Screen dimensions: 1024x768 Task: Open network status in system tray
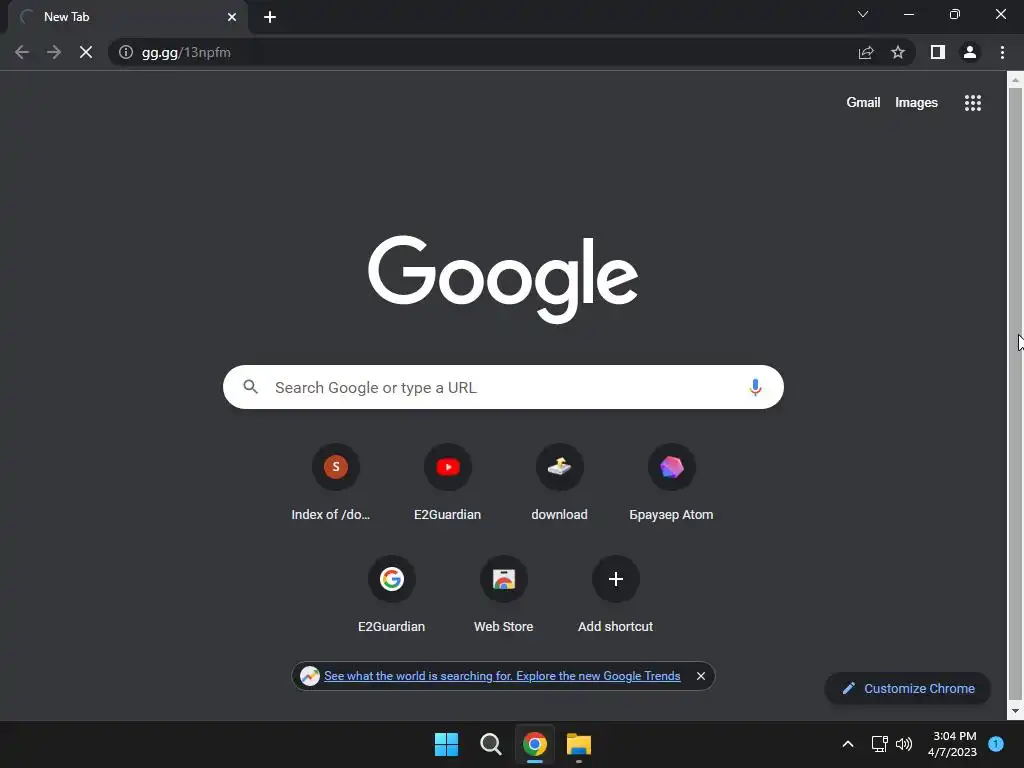click(880, 744)
